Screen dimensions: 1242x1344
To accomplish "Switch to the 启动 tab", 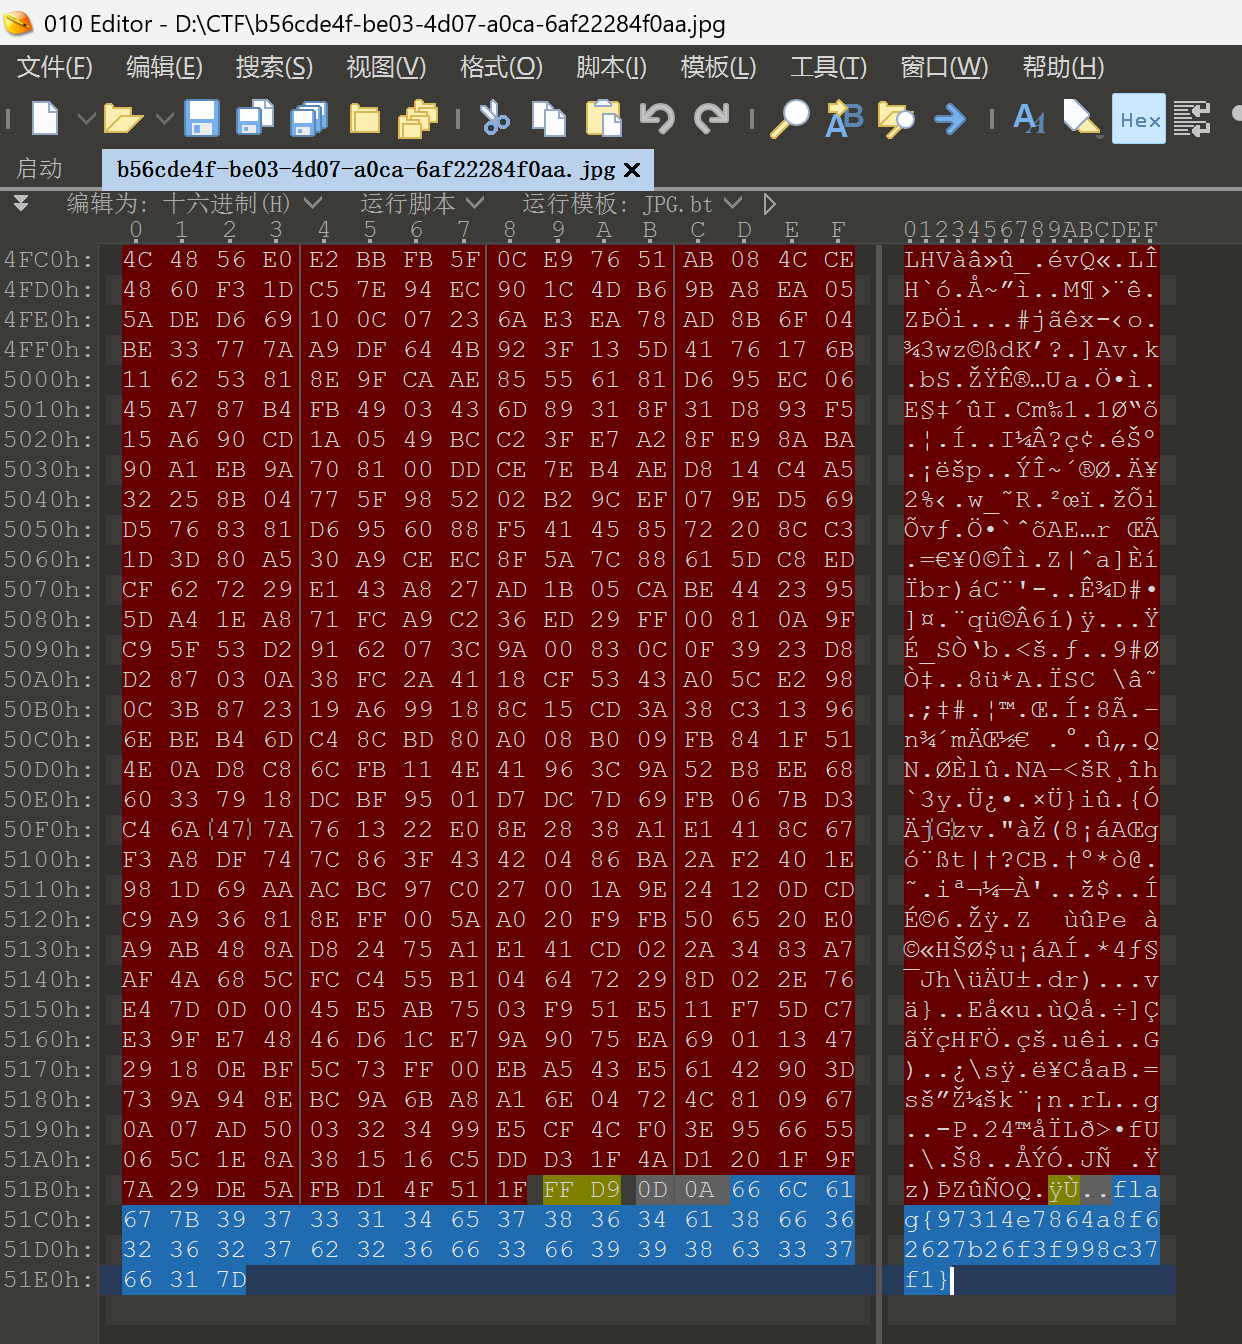I will coord(40,169).
